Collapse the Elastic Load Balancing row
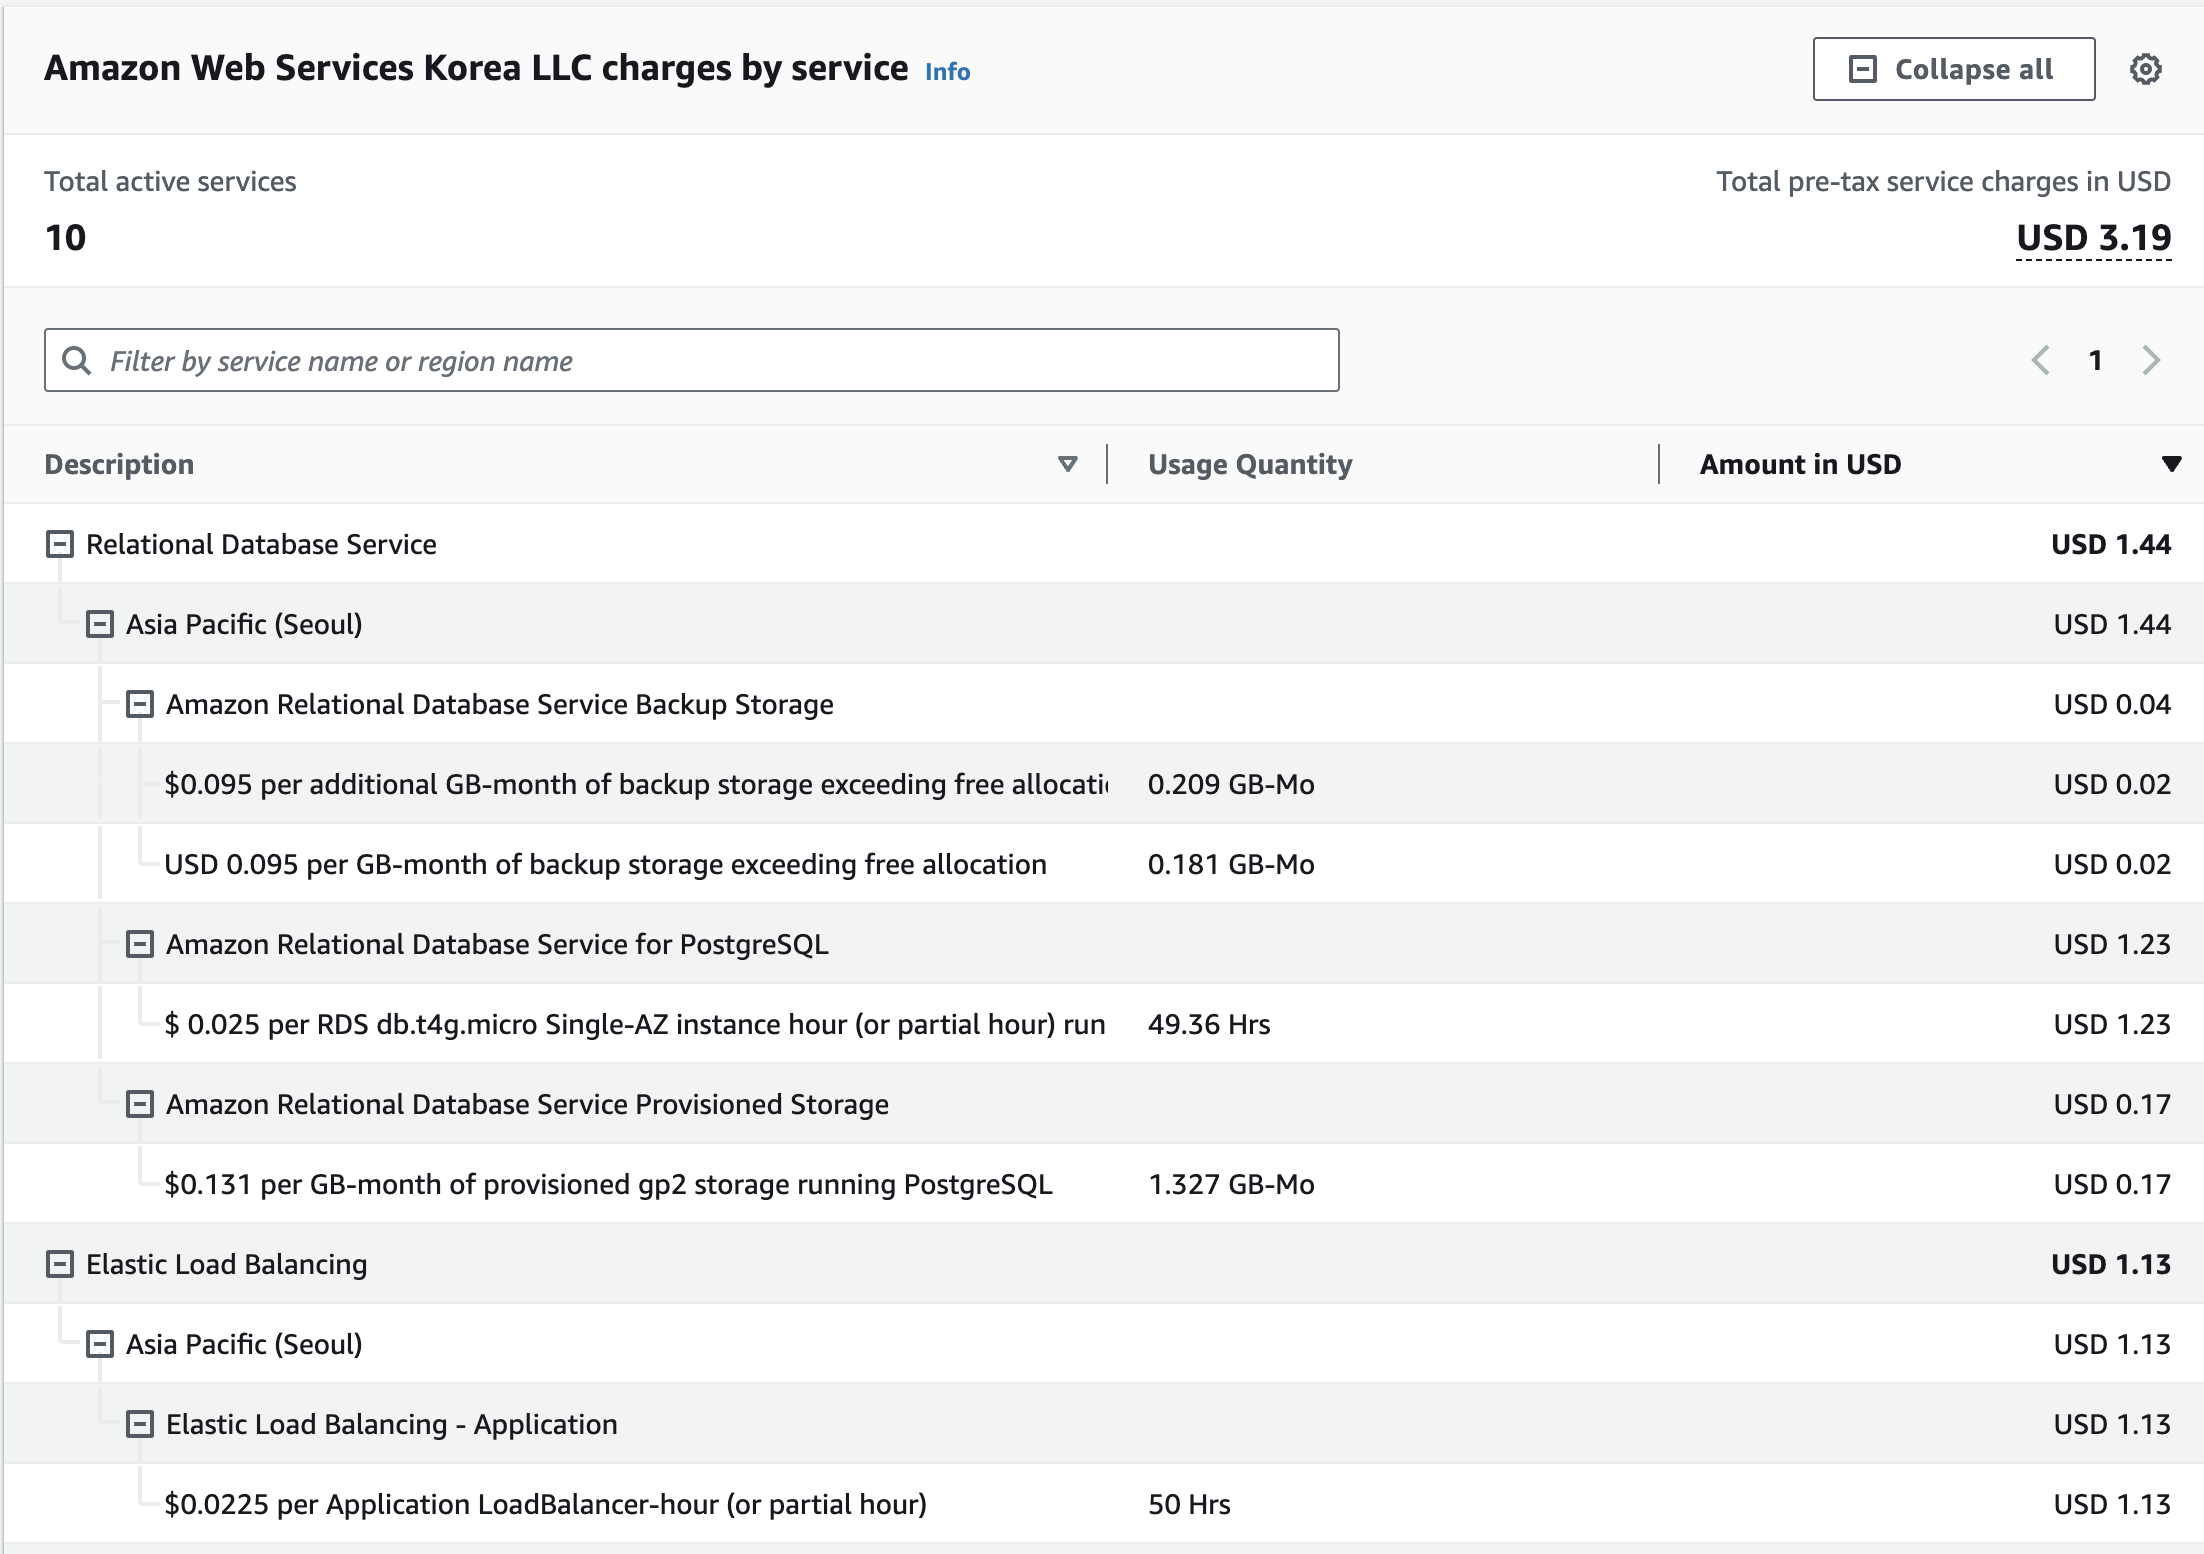This screenshot has height=1554, width=2204. point(60,1264)
